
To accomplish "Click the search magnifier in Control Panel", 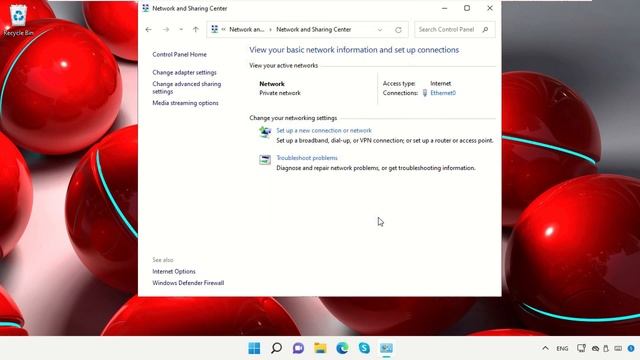I will coord(485,29).
